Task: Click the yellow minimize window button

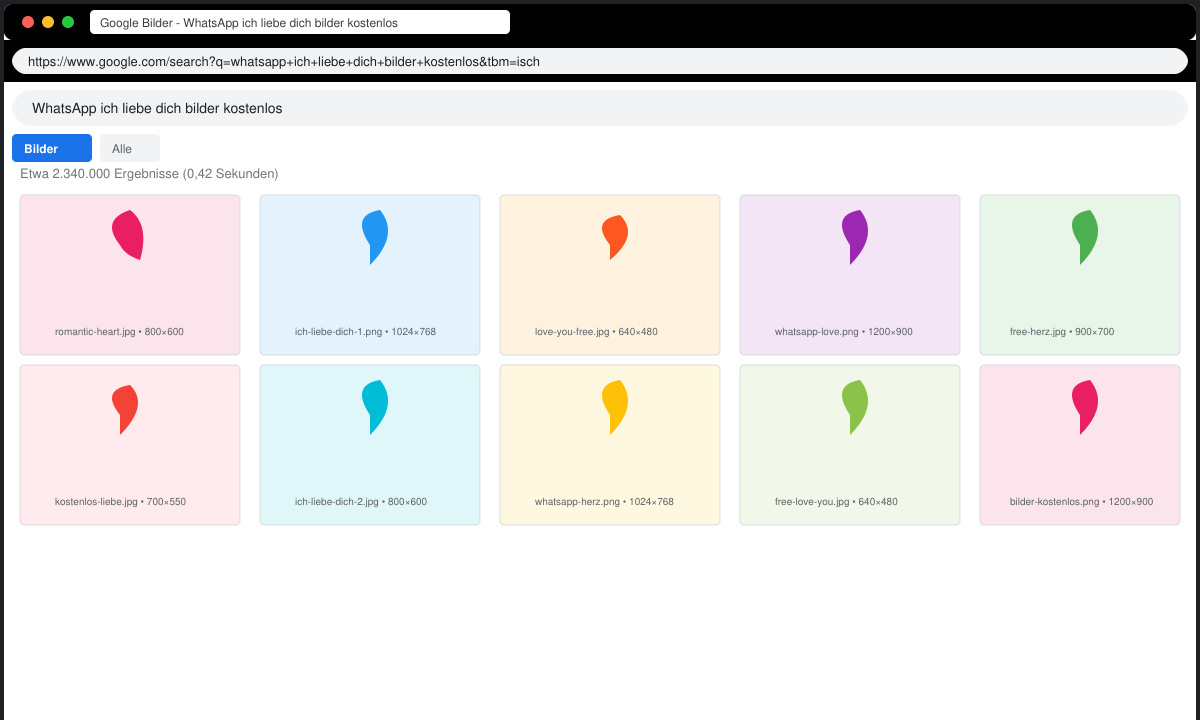Action: coord(48,22)
